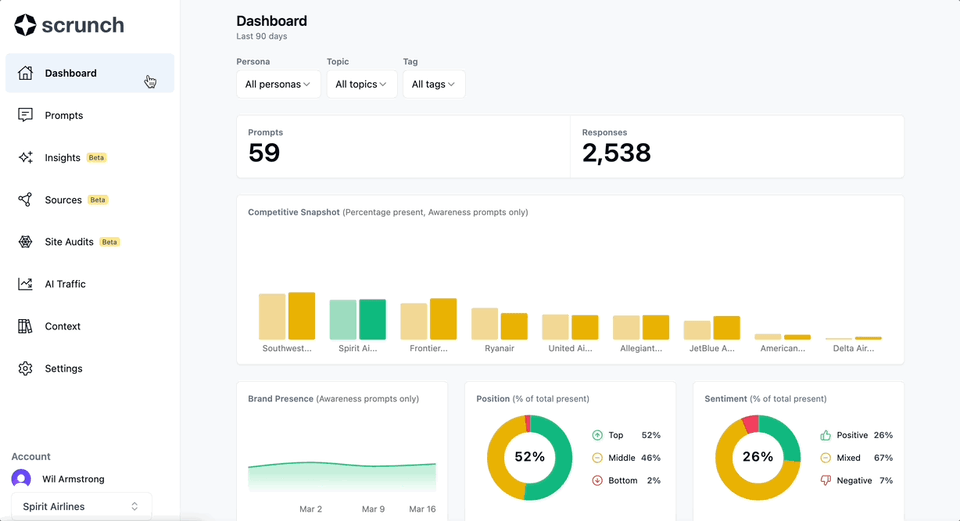Screen dimensions: 960x521
Task: Open the AI Traffic menu item
Action: (x=89, y=284)
